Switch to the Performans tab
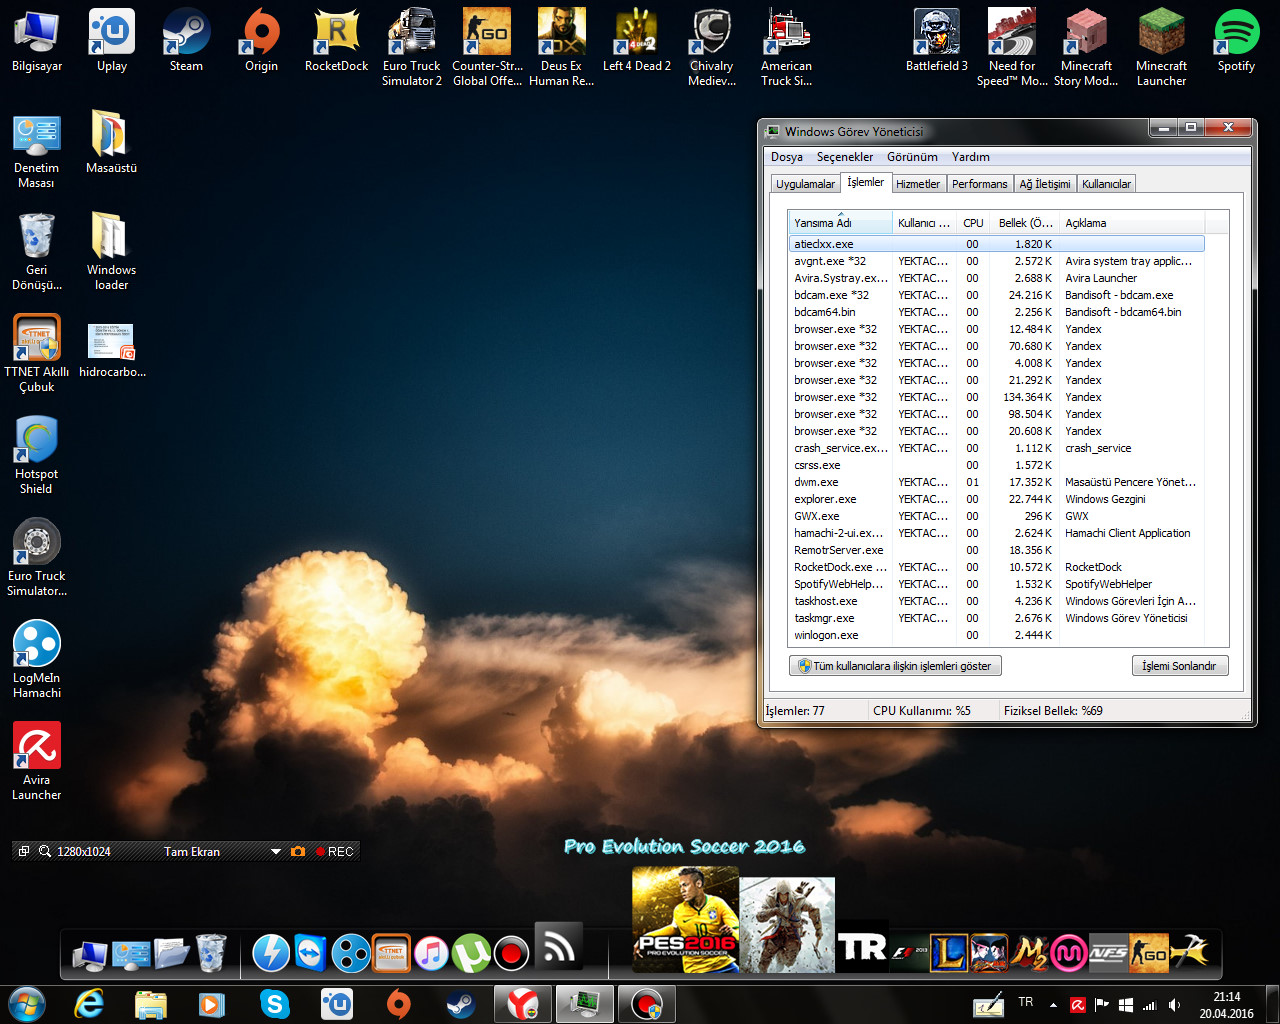Image resolution: width=1280 pixels, height=1024 pixels. (979, 184)
